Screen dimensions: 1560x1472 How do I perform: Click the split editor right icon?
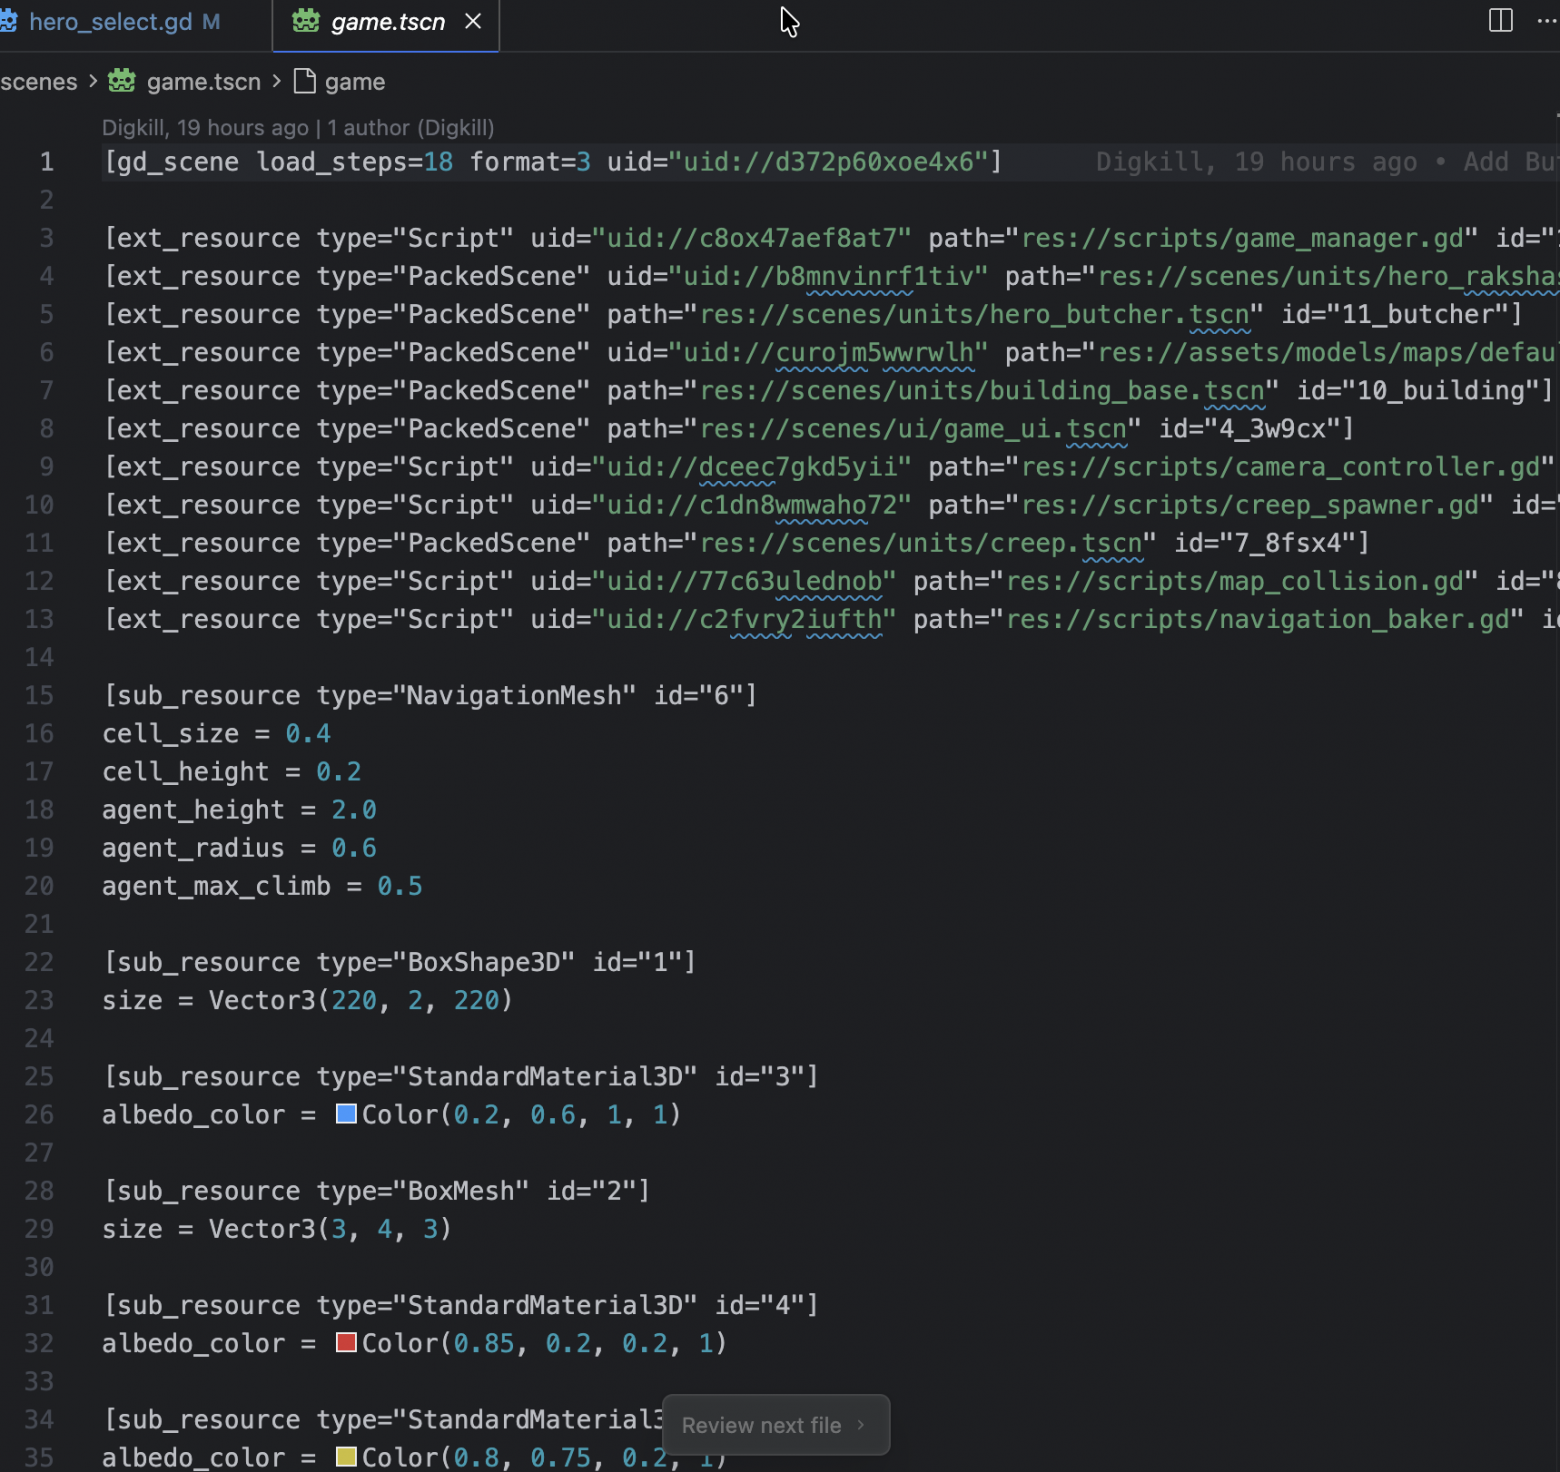click(1500, 21)
